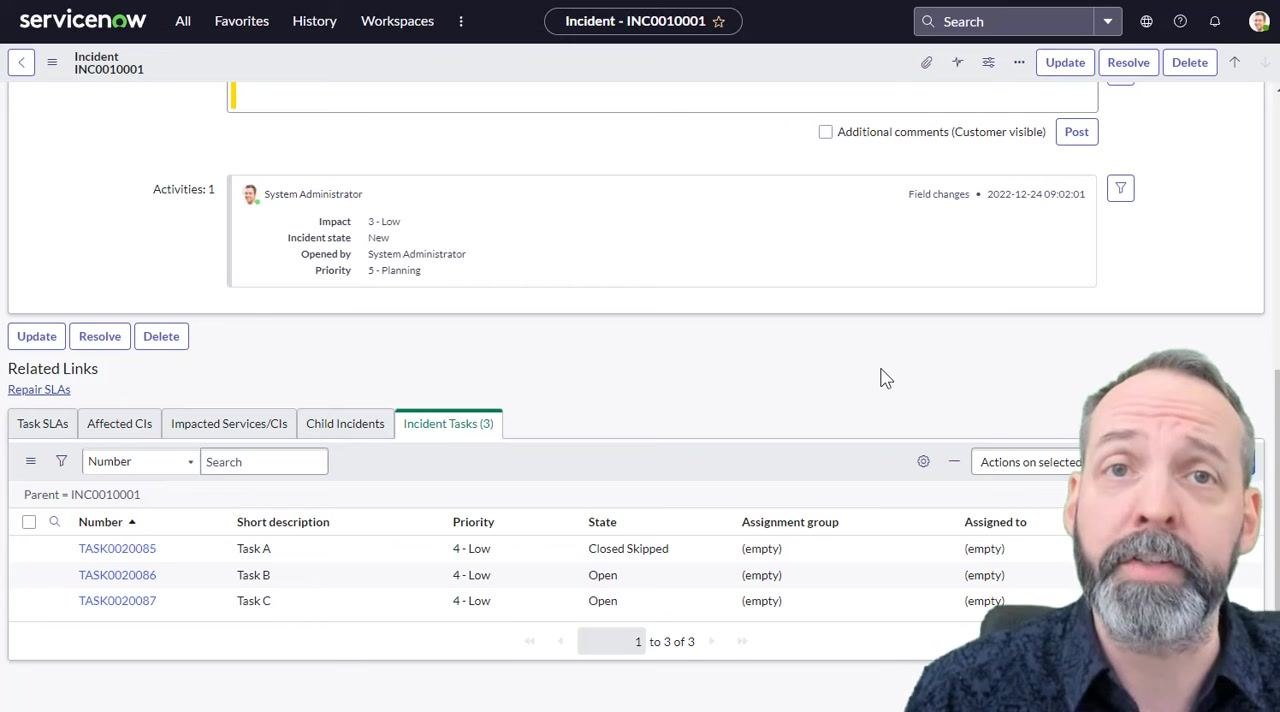Toggle the incident tasks list filter funnel
The height and width of the screenshot is (712, 1280).
pos(61,461)
